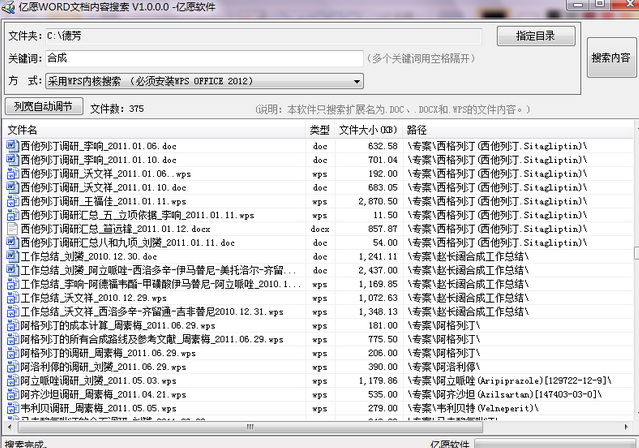Click doc icon of 西他列汀调研_沃文祥_2011.01.10.doc
The height and width of the screenshot is (448, 639).
tap(13, 187)
